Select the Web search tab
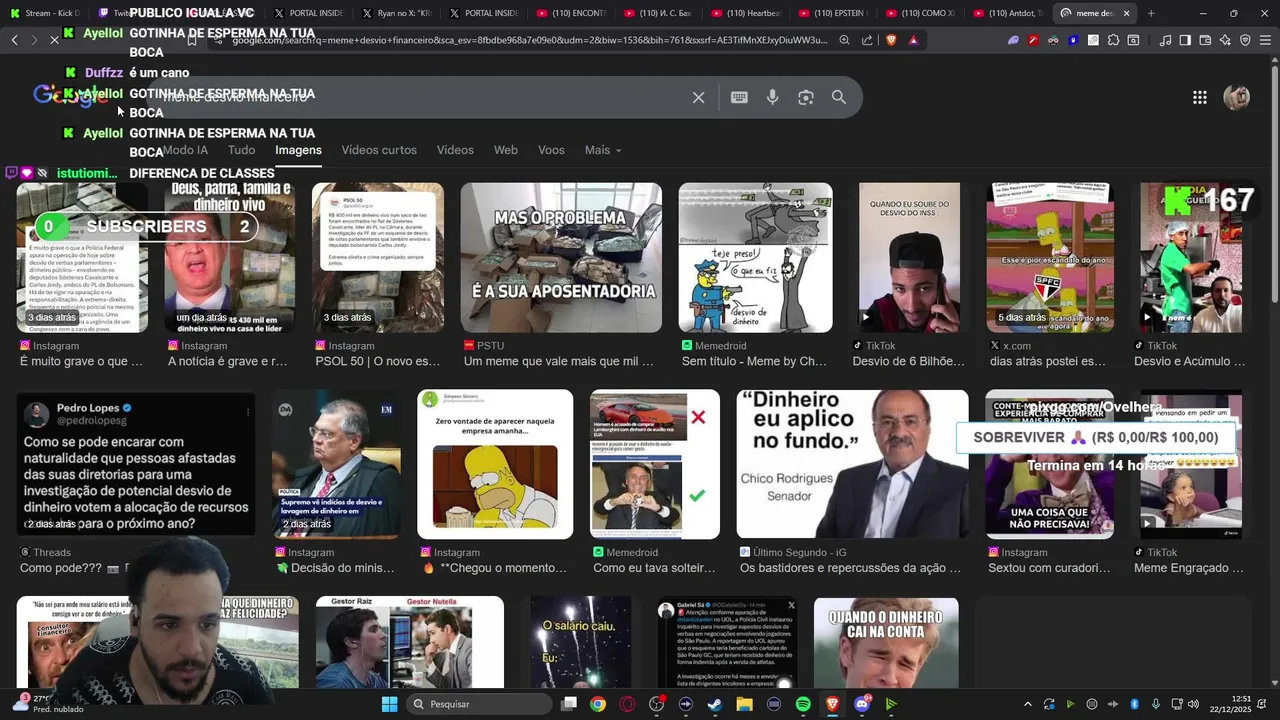Viewport: 1280px width, 720px height. [506, 150]
